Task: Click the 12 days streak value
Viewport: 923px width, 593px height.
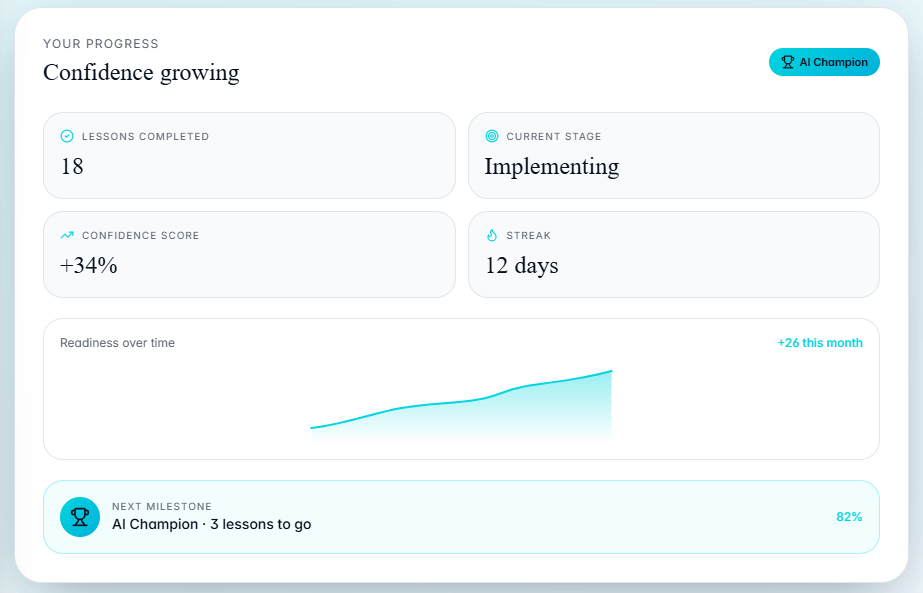Action: point(522,266)
